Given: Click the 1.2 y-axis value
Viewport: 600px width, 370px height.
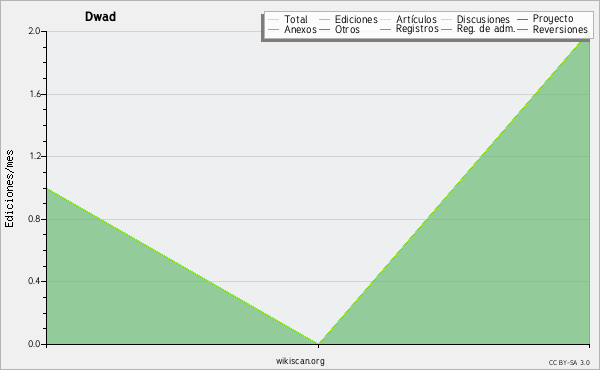Looking at the screenshot, I should click(x=34, y=156).
